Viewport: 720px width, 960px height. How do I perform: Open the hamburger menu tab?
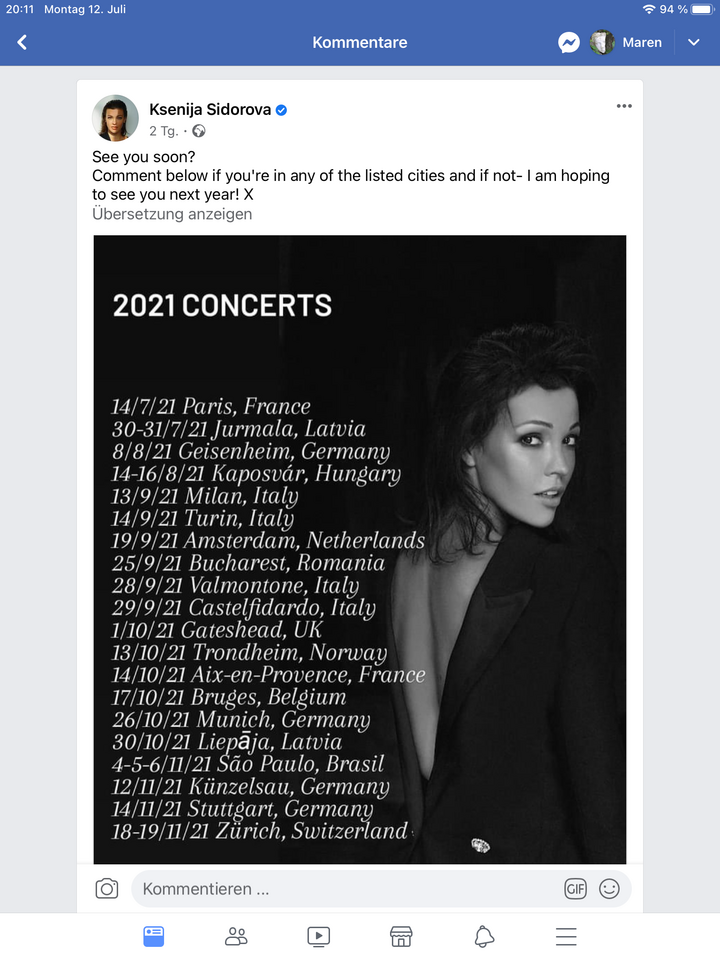[566, 937]
